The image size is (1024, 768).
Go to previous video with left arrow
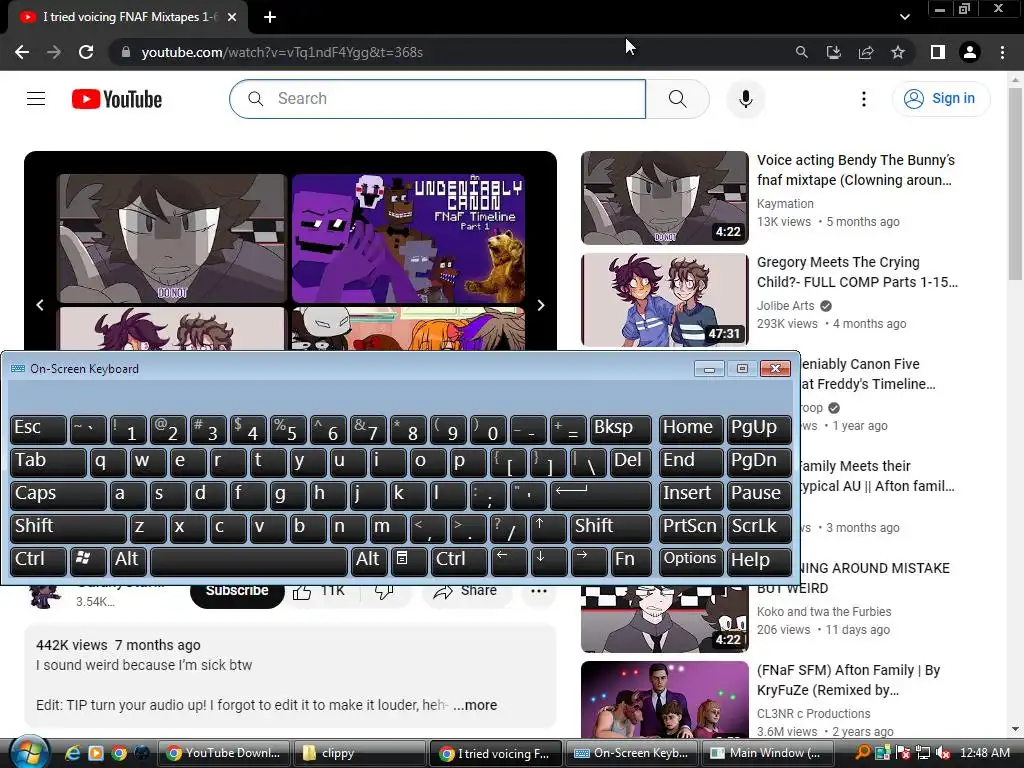(40, 305)
